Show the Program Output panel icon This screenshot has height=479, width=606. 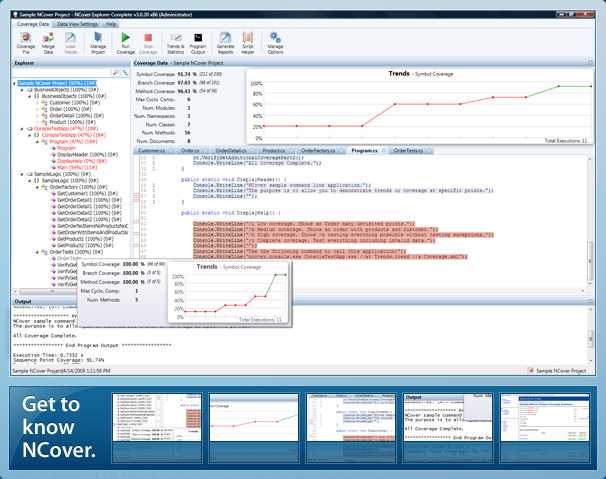(199, 38)
